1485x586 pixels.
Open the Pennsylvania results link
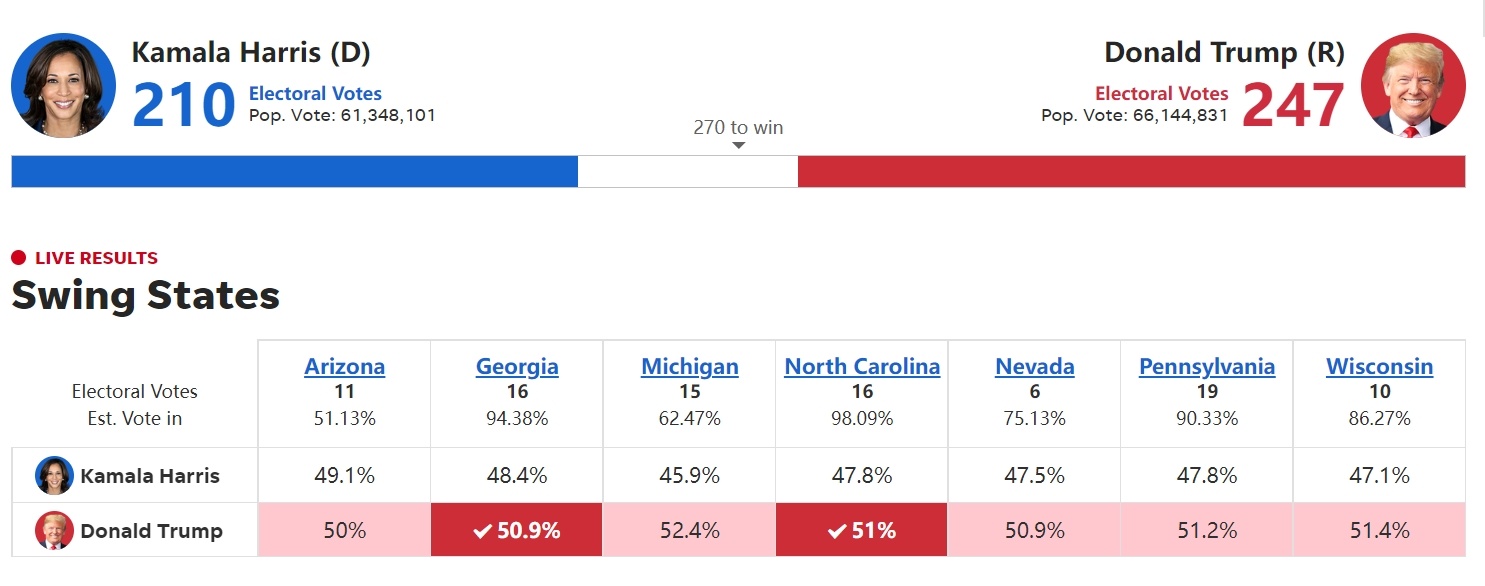pos(1207,367)
